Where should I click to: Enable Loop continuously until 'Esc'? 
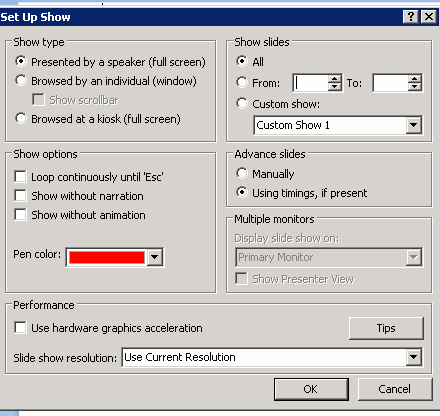(20, 177)
